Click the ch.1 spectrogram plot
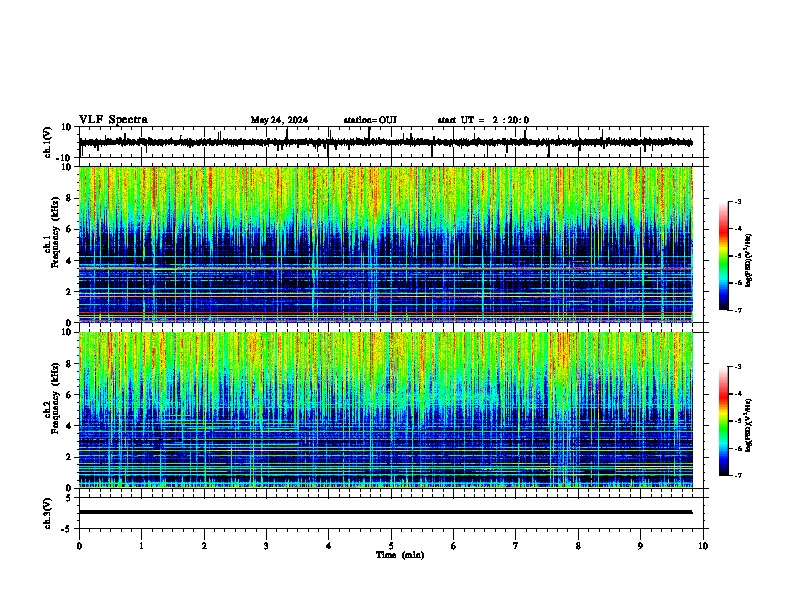This screenshot has height=612, width=792. 386,244
